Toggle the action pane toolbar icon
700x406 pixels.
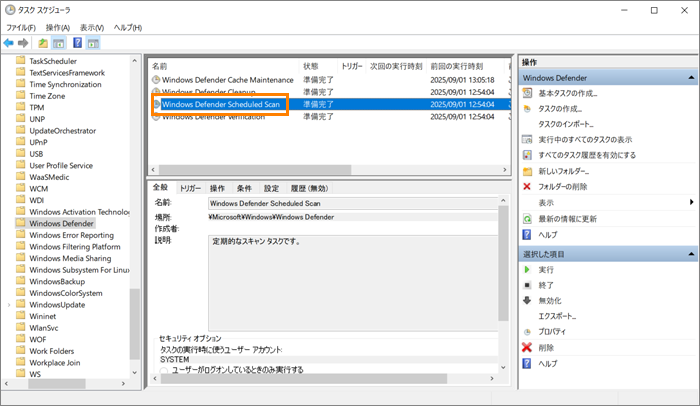tap(93, 43)
